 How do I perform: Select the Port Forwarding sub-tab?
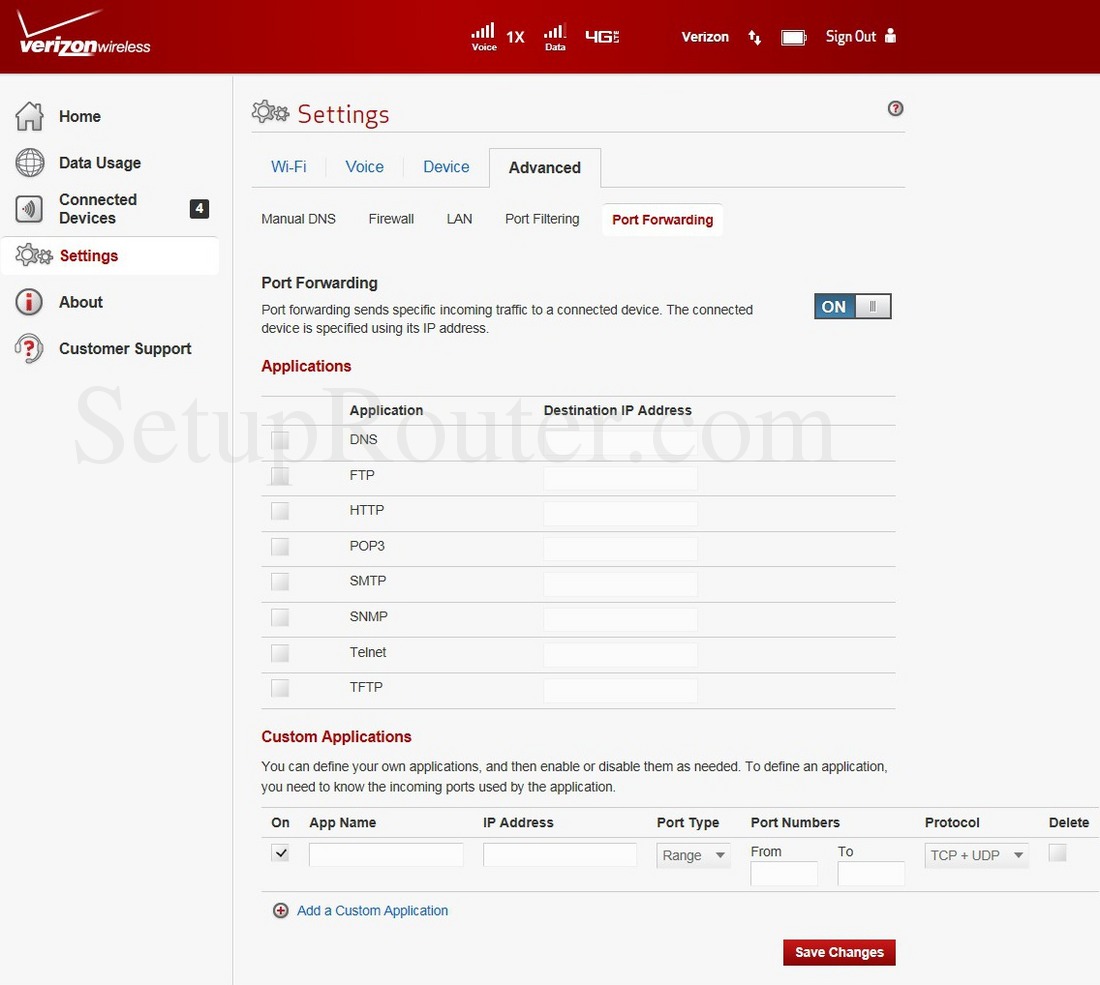point(662,220)
